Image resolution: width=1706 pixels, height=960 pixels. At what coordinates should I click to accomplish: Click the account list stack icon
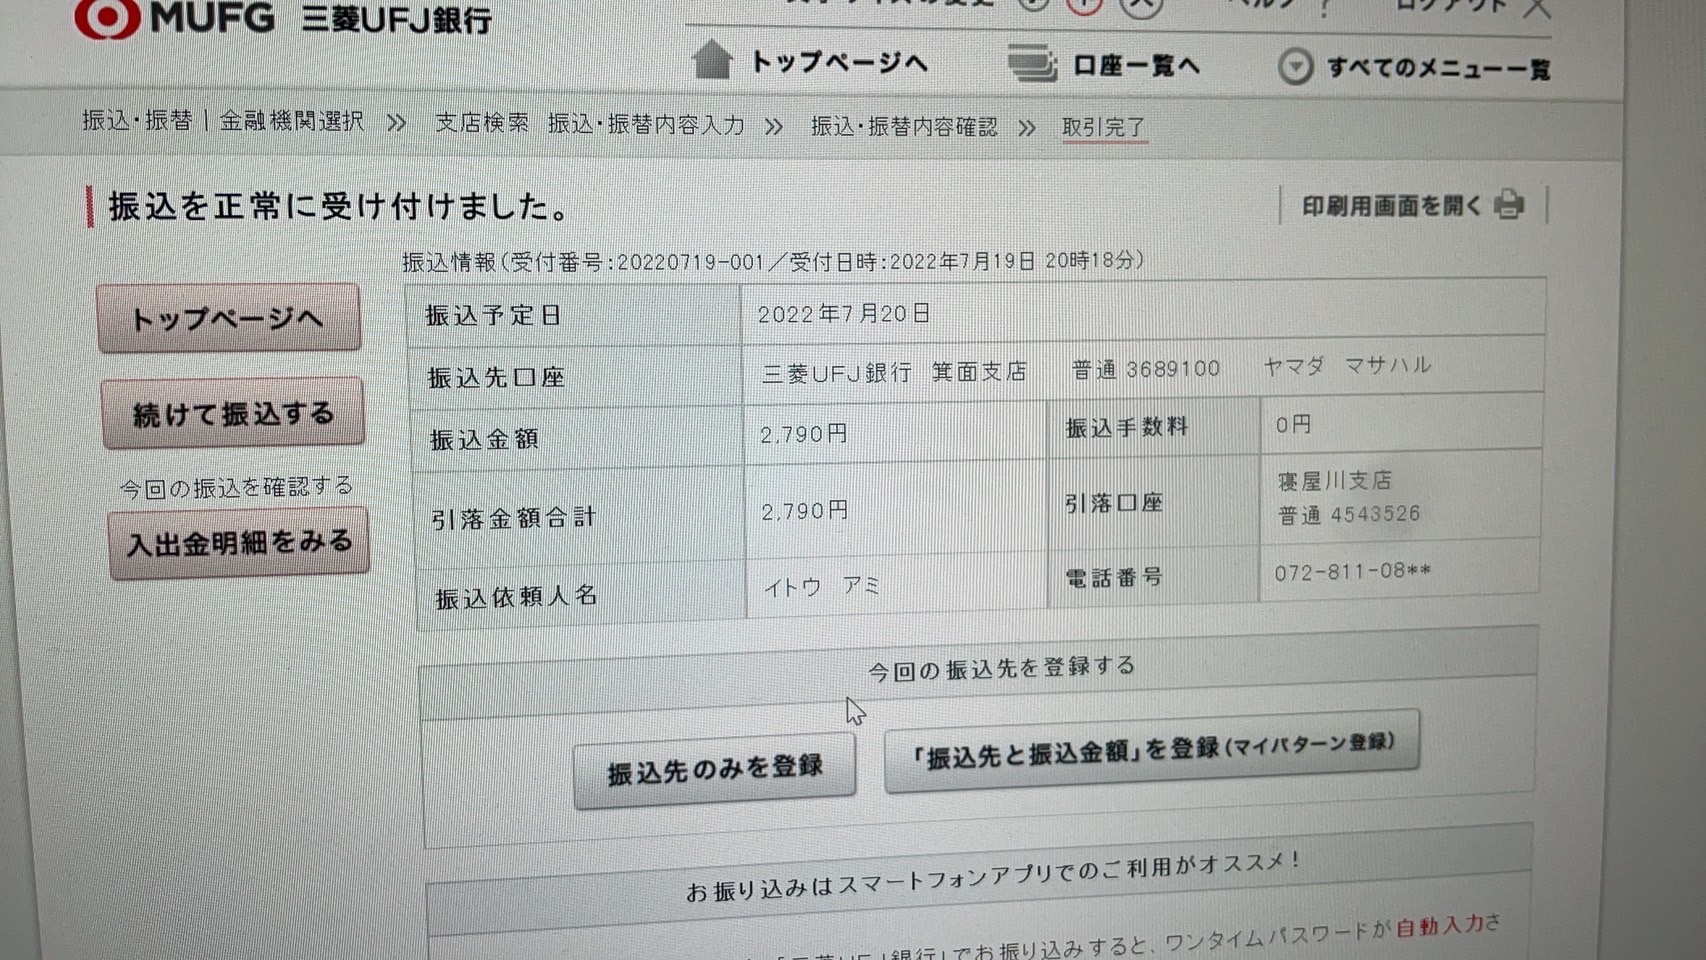coord(1032,64)
